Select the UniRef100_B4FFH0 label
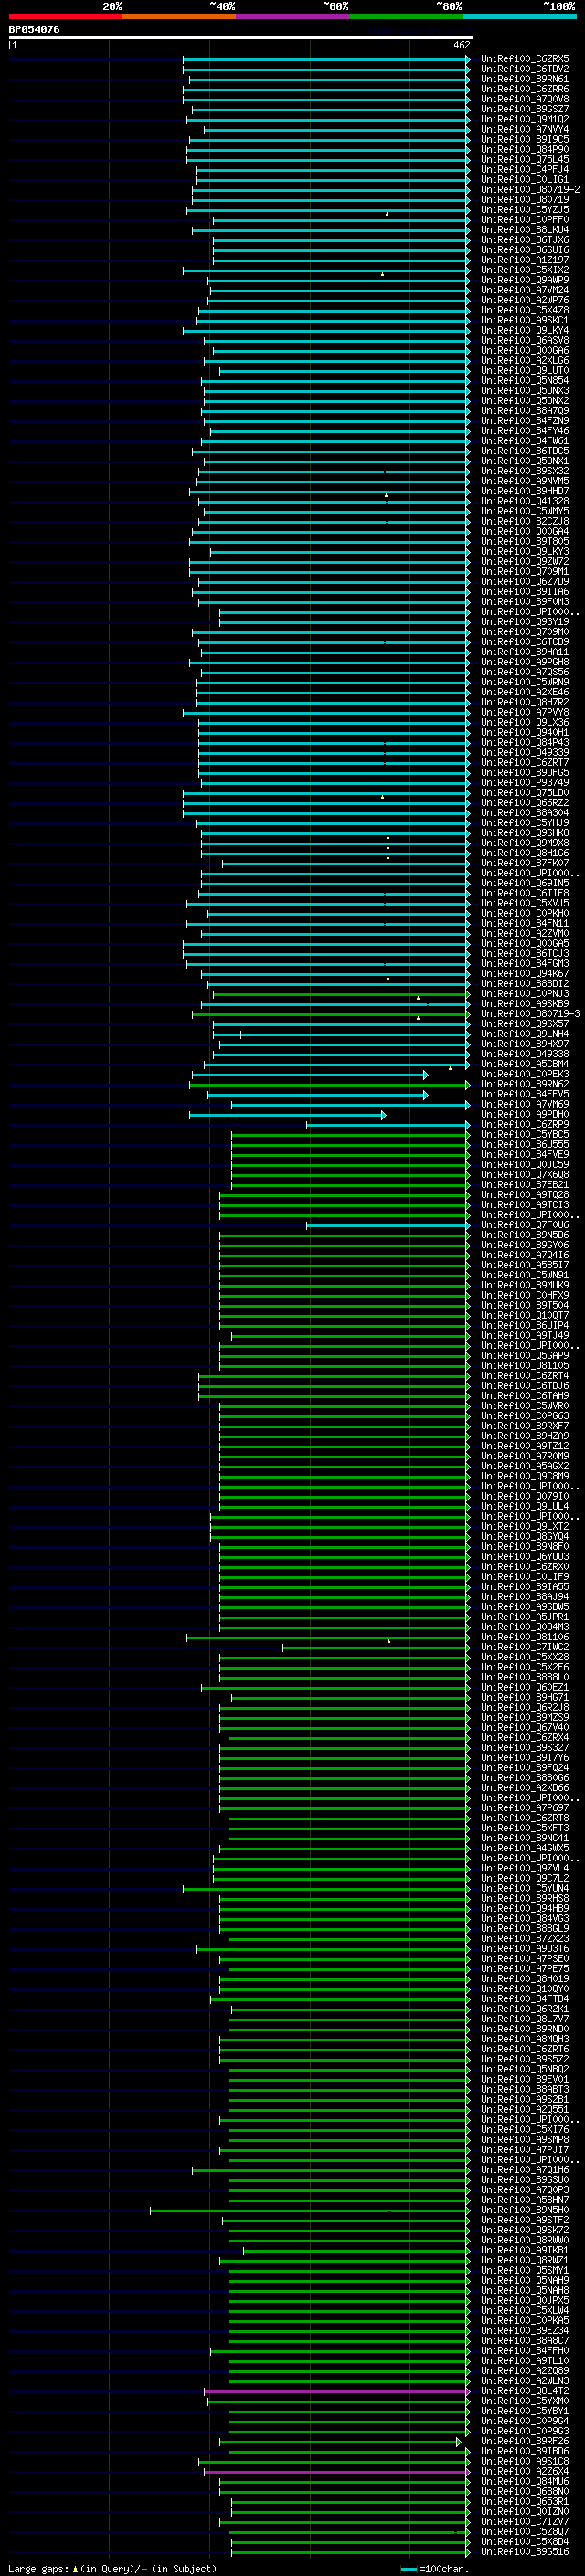Viewport: 585px width, 2576px height. coord(525,2351)
